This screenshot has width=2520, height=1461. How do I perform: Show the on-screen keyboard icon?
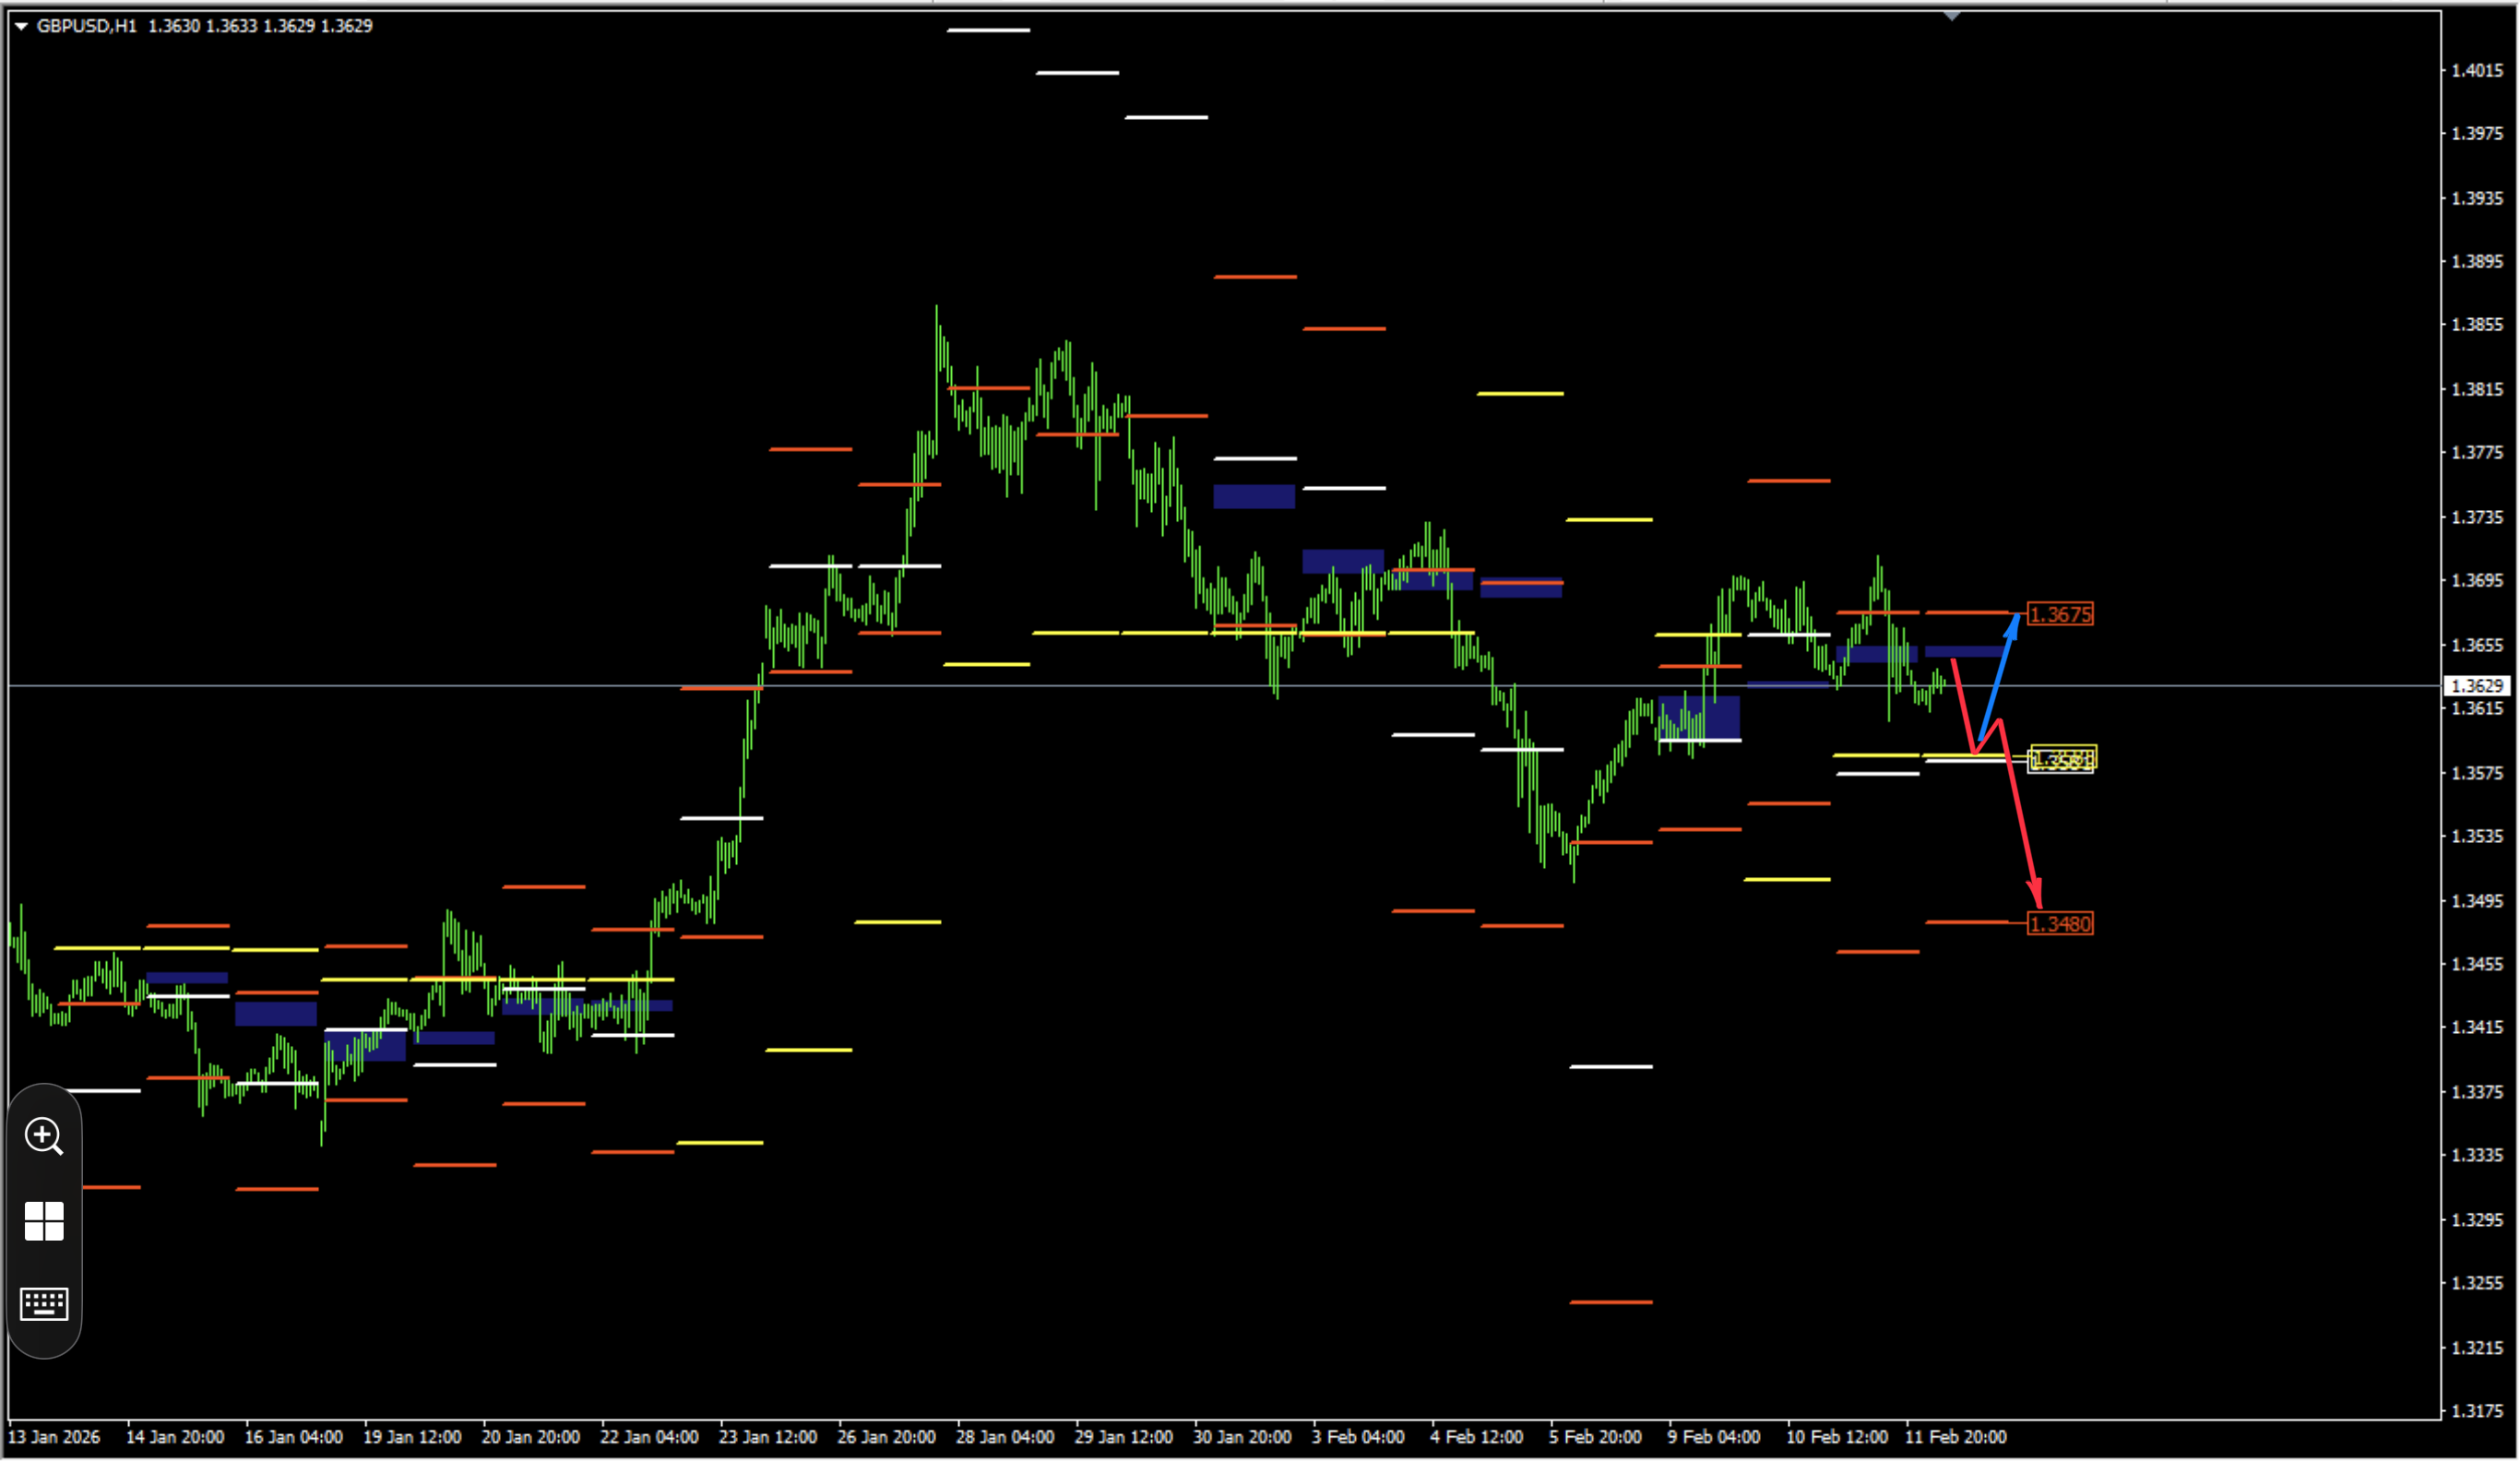point(44,1304)
